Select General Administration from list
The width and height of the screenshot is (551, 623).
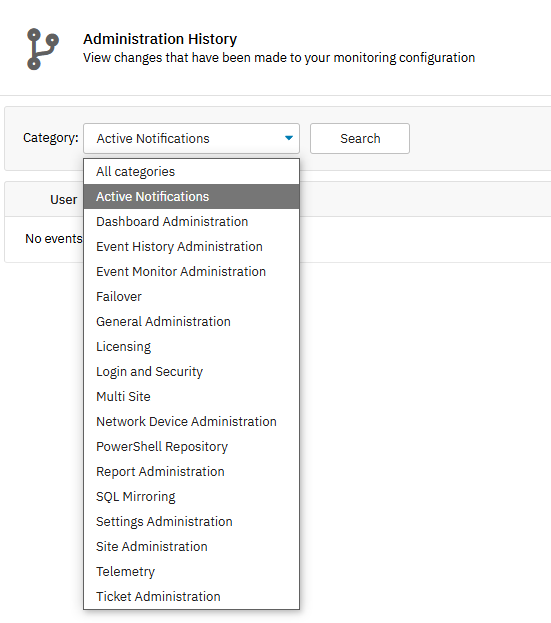pos(191,321)
